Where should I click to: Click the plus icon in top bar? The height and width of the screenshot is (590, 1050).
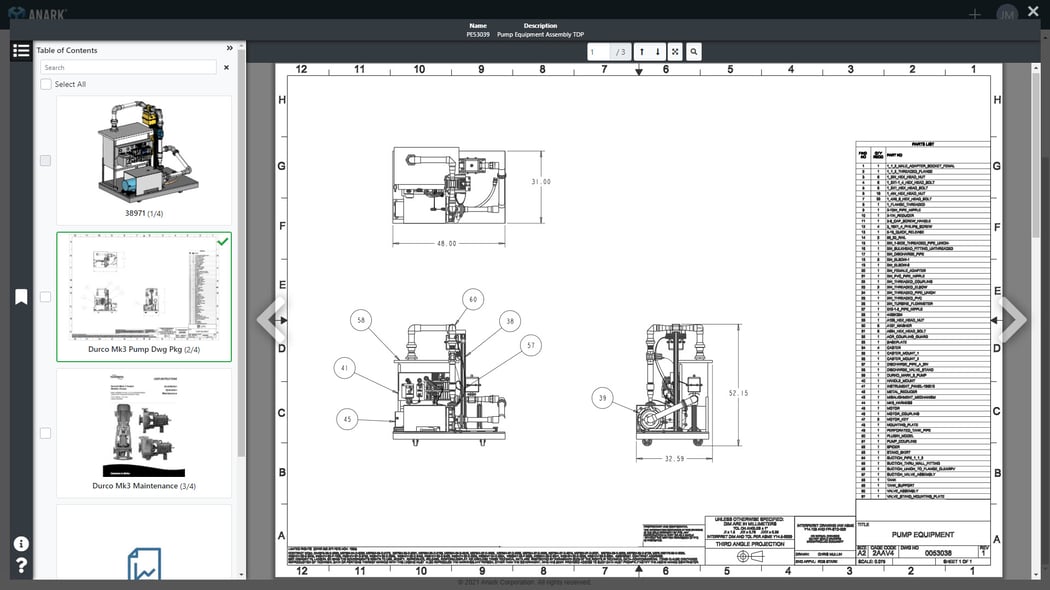[974, 14]
